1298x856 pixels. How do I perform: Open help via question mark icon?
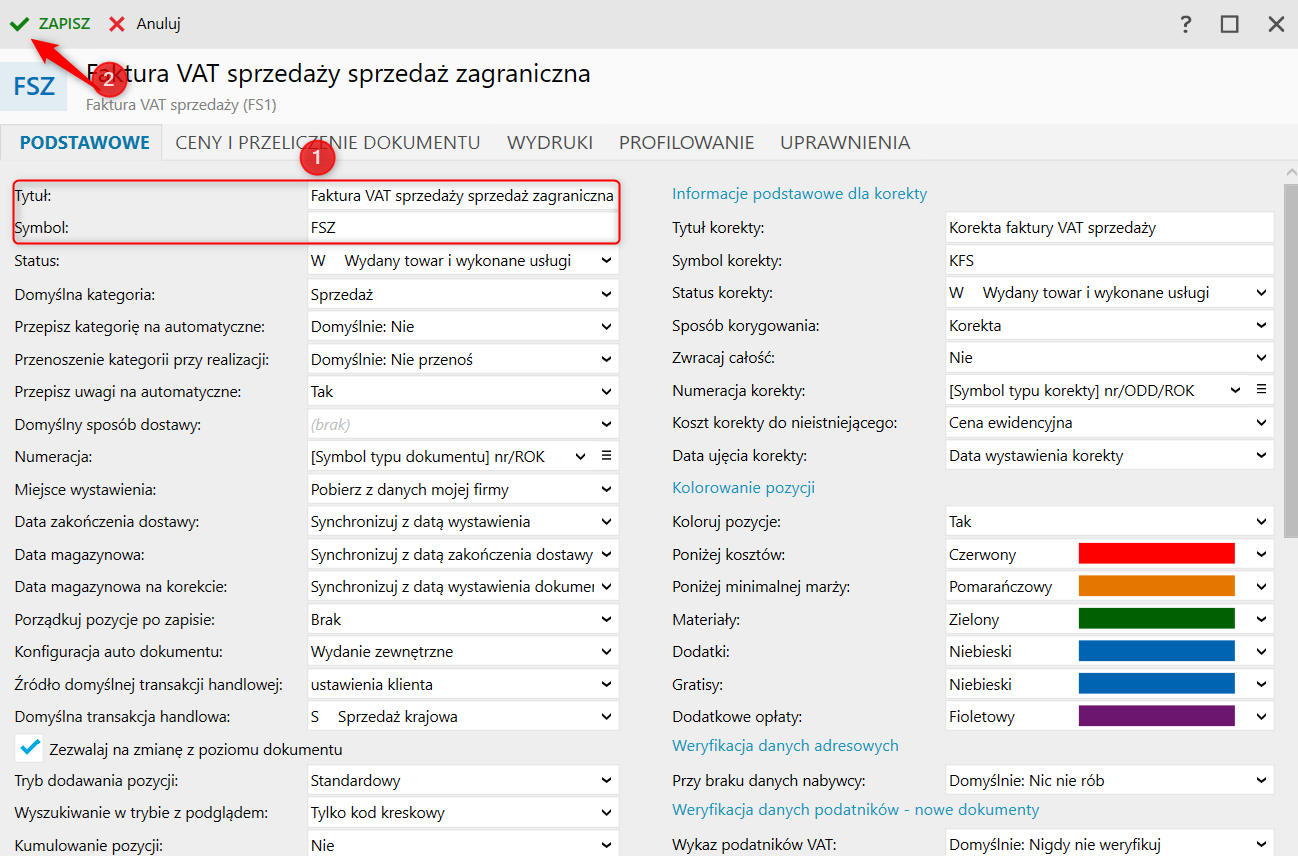[x=1186, y=24]
